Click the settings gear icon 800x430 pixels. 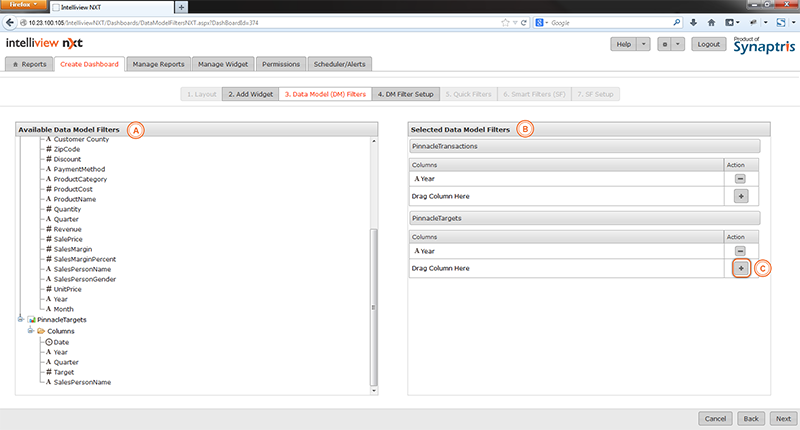pyautogui.click(x=664, y=44)
